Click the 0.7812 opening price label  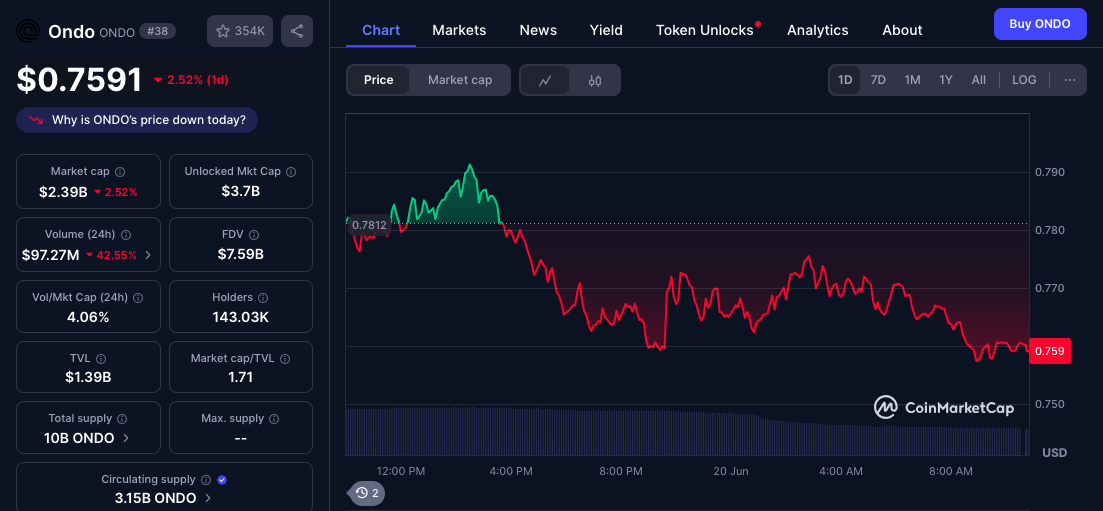coord(369,225)
